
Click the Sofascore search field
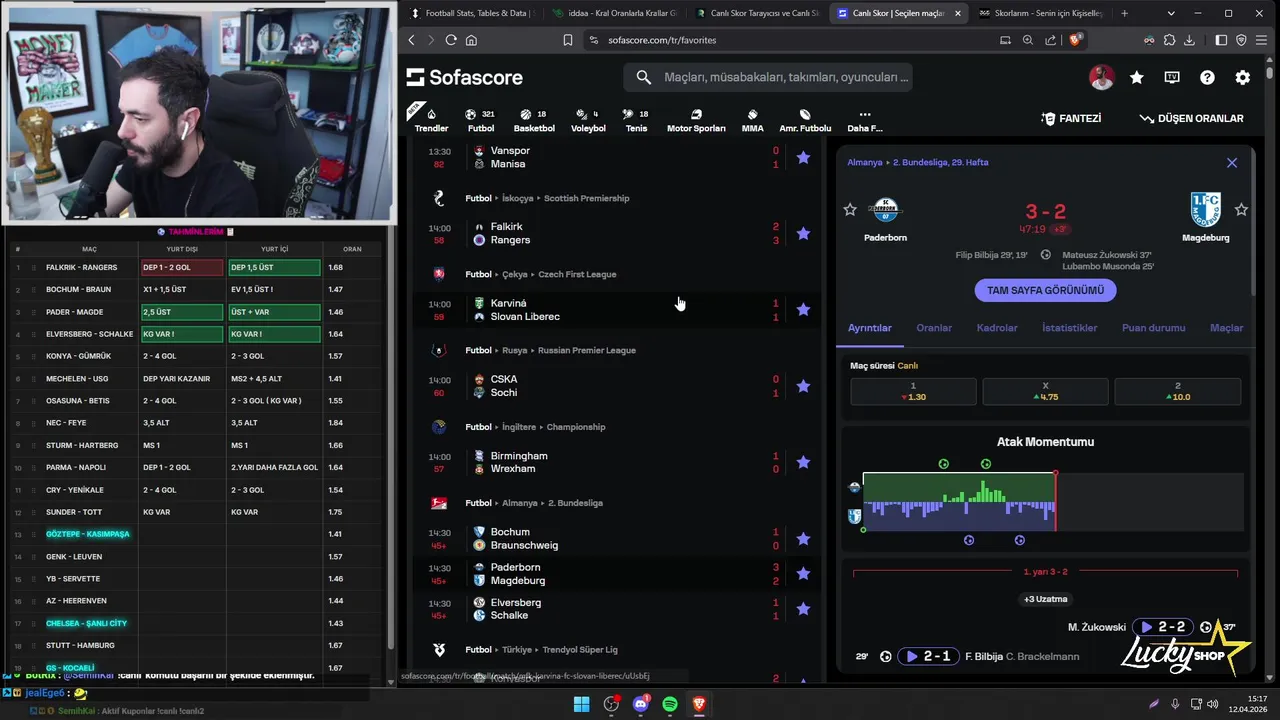[768, 77]
